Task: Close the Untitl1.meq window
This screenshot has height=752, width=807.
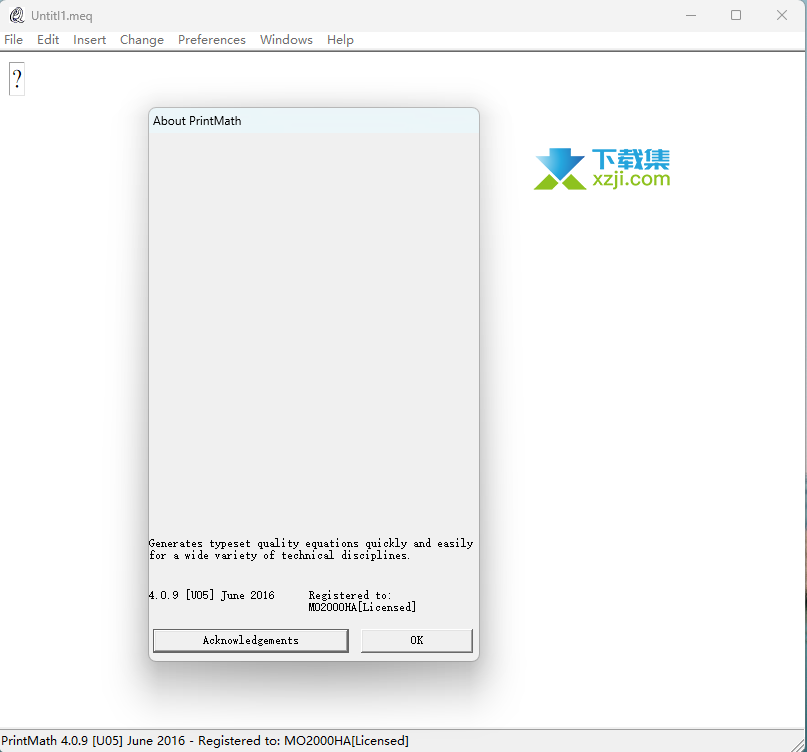Action: pyautogui.click(x=782, y=15)
